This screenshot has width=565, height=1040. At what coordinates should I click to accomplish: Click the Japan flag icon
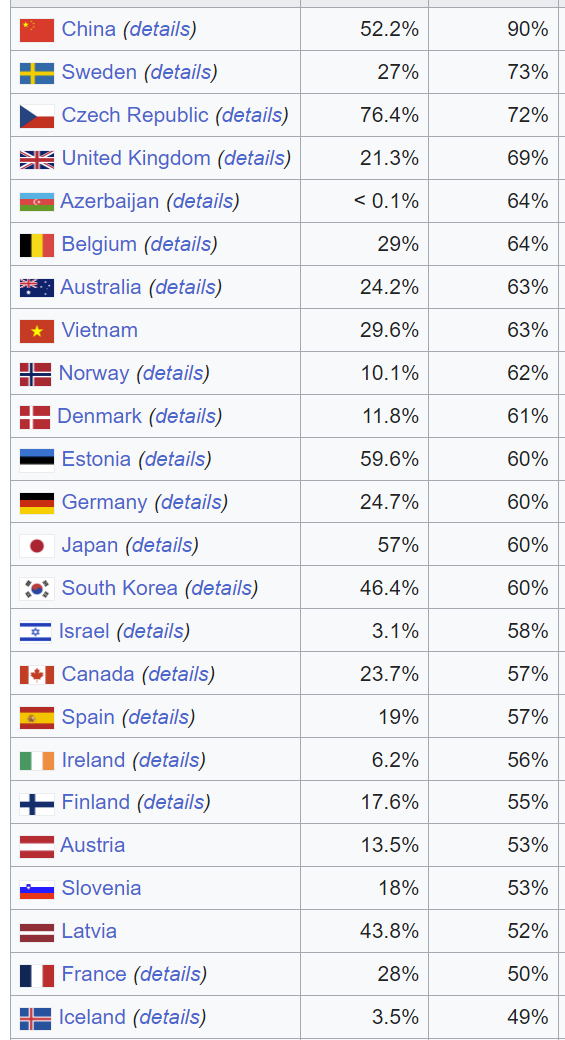pyautogui.click(x=36, y=546)
